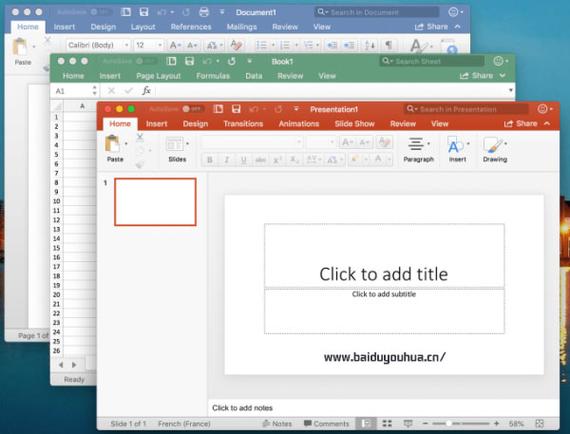
Task: Click fit slide to window icon in PowerPoint
Action: pyautogui.click(x=539, y=423)
